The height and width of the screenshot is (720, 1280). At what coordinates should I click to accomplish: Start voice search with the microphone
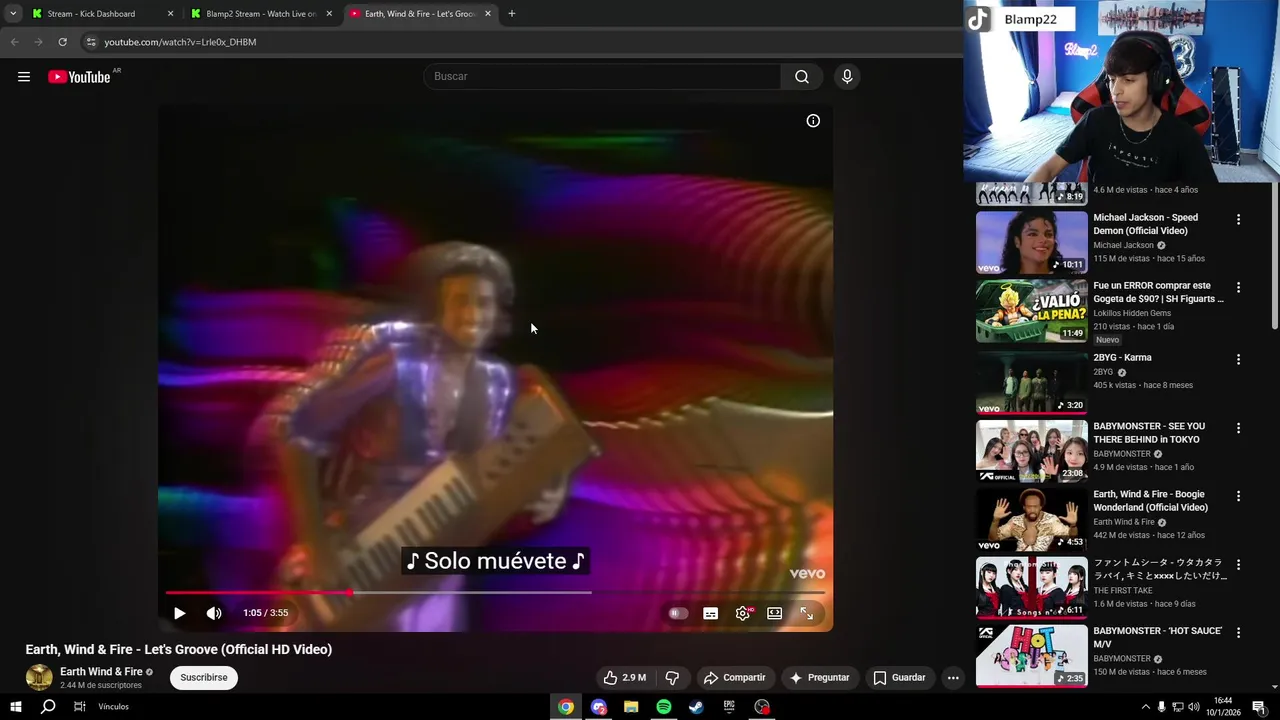pos(847,77)
